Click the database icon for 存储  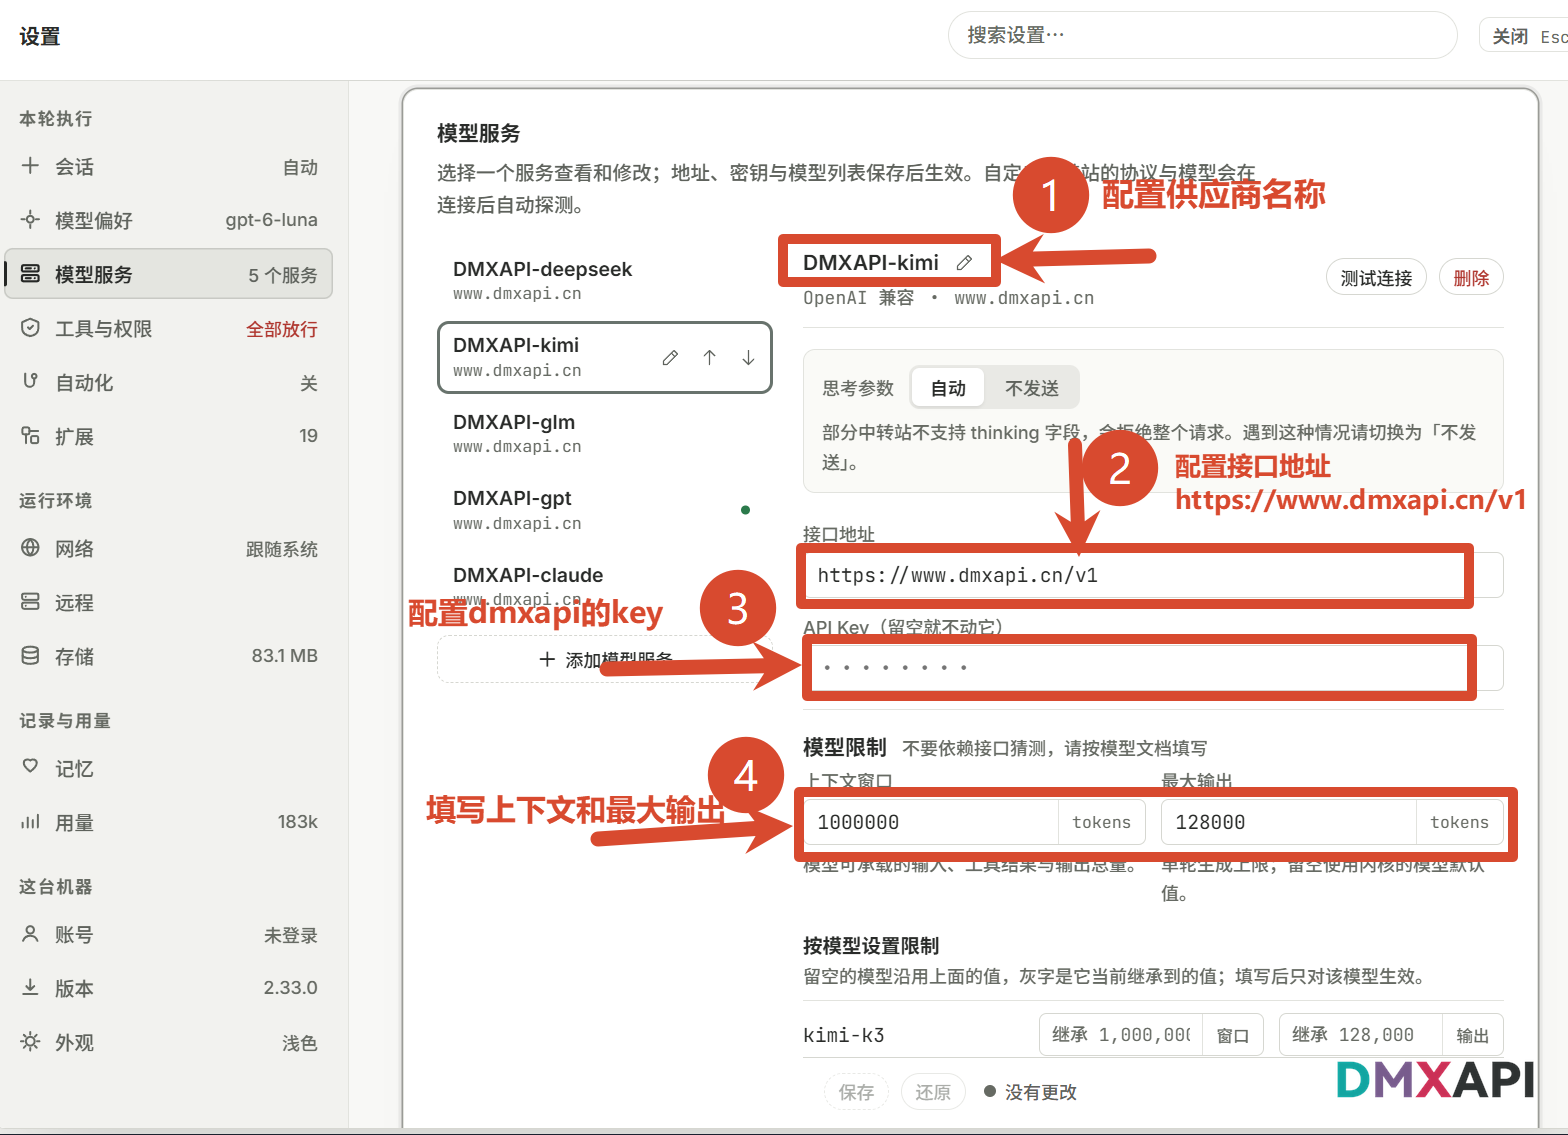click(31, 656)
